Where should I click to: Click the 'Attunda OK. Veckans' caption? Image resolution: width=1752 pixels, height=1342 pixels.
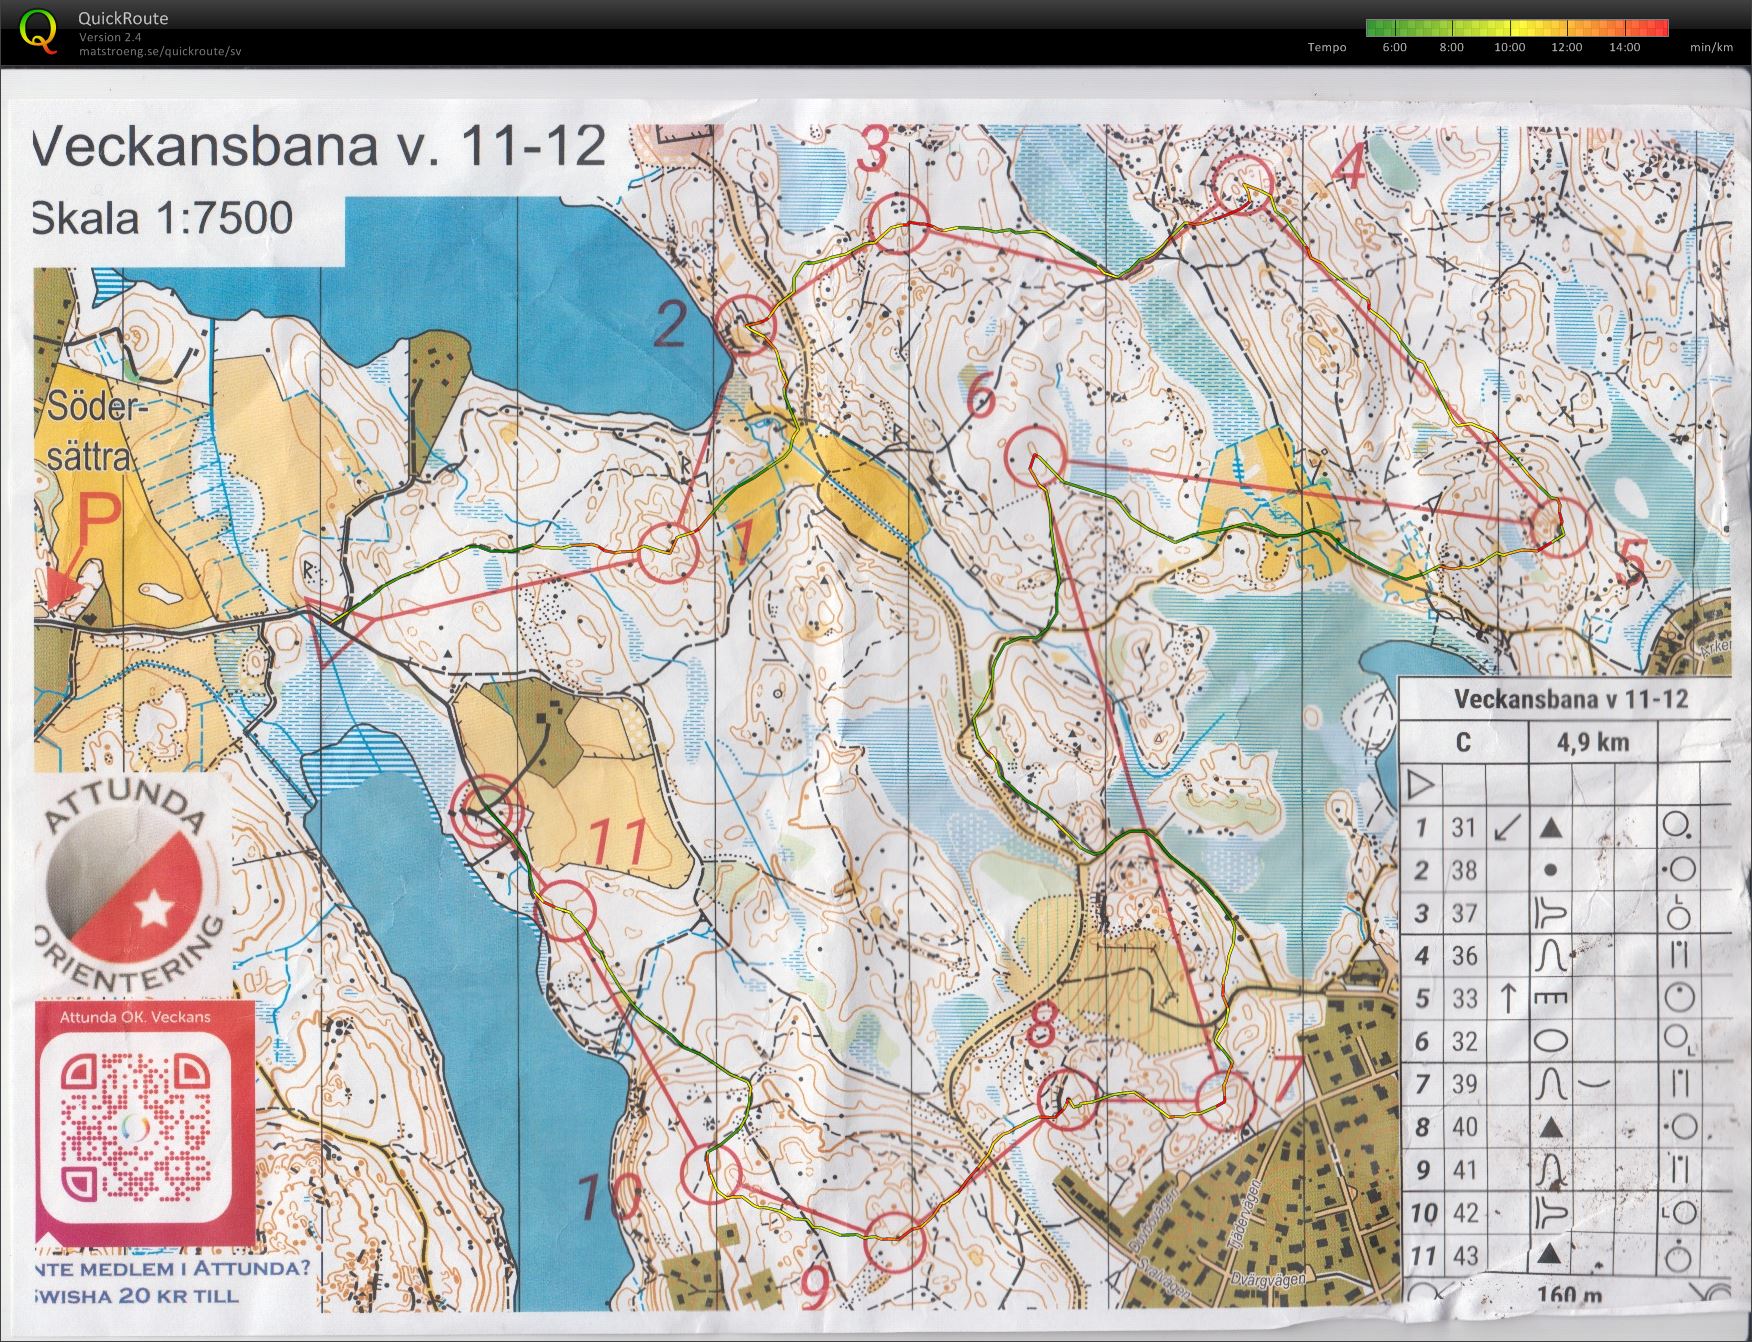point(135,1017)
